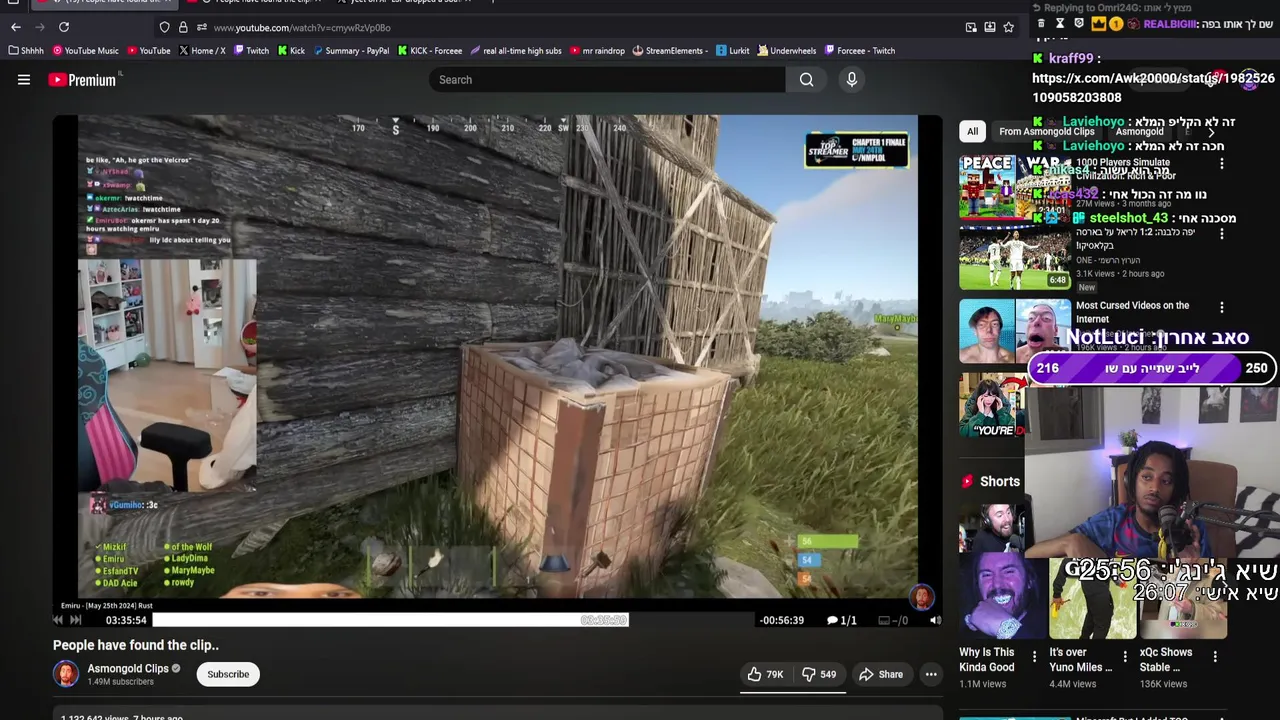The height and width of the screenshot is (720, 1280).
Task: Open the real all-time high subs bookmark
Action: [x=516, y=50]
